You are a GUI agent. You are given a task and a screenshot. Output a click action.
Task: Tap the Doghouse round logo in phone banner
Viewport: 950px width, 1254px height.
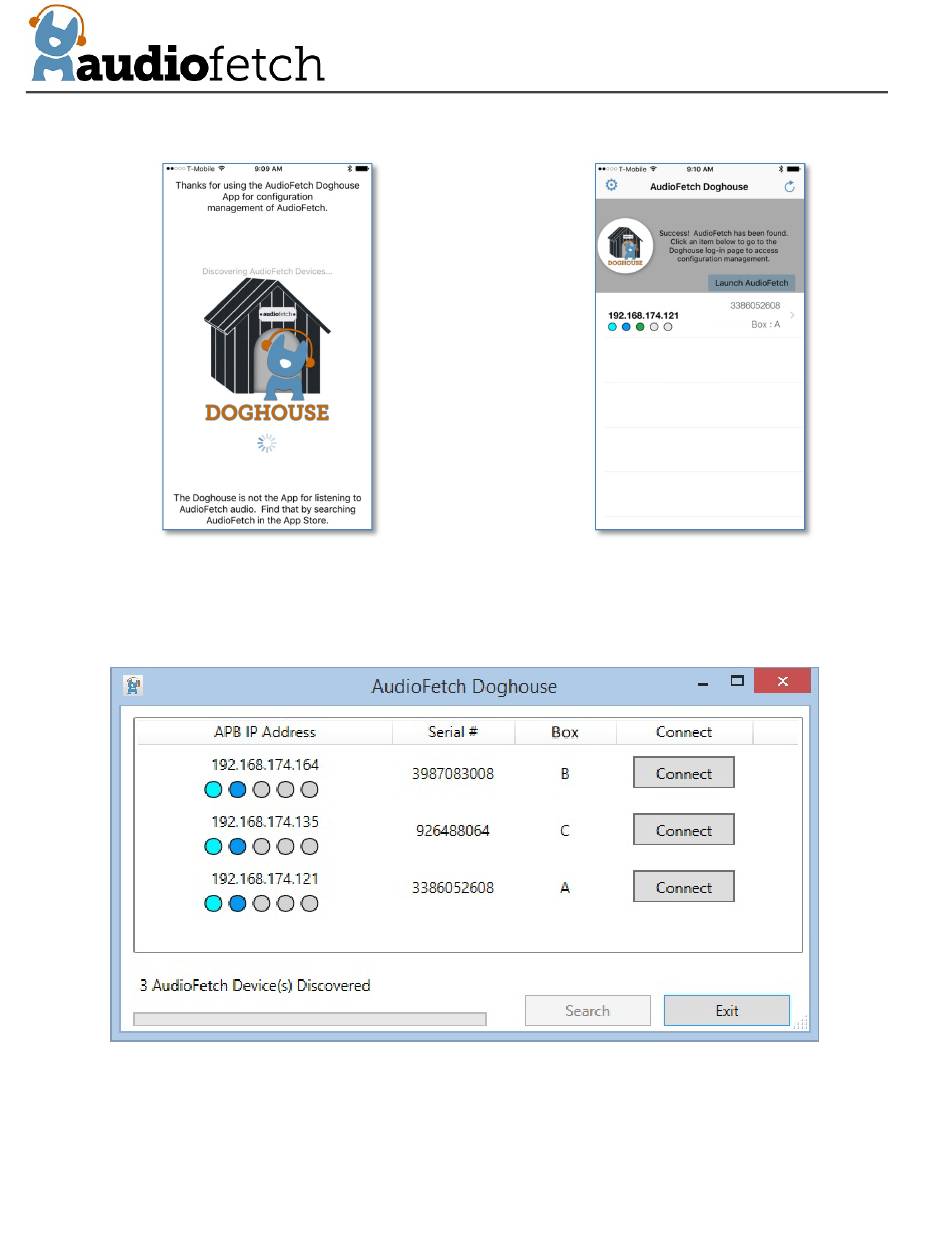point(626,246)
